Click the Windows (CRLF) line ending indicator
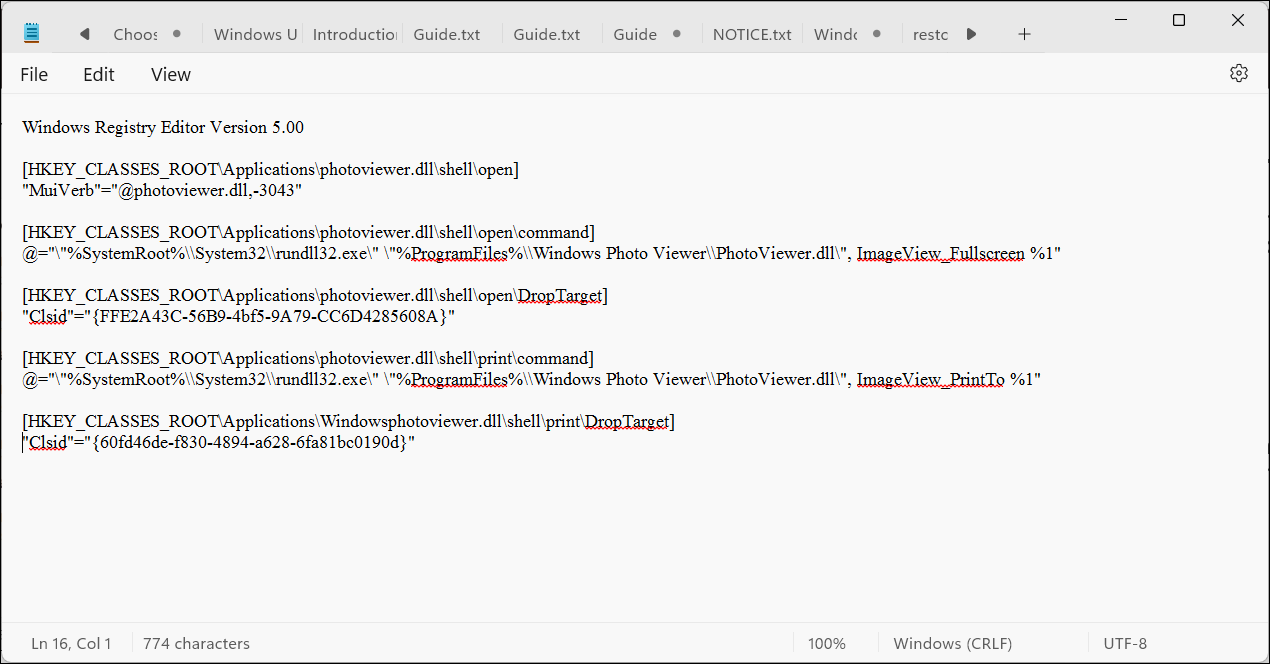Image resolution: width=1270 pixels, height=664 pixels. (952, 643)
